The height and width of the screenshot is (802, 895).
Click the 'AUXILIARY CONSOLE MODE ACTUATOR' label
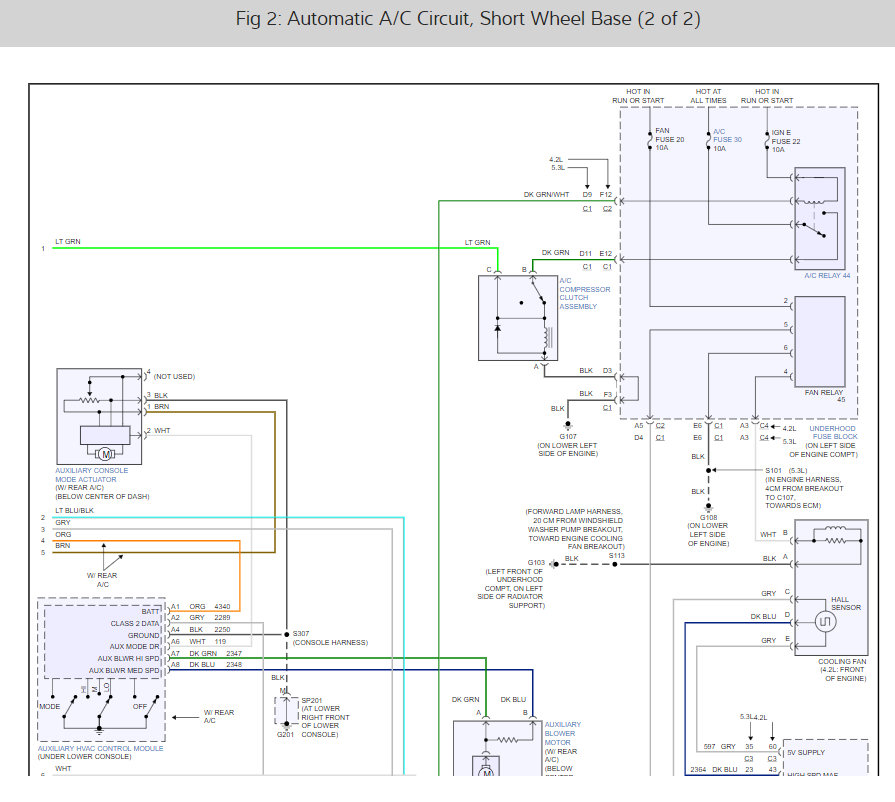[x=91, y=475]
